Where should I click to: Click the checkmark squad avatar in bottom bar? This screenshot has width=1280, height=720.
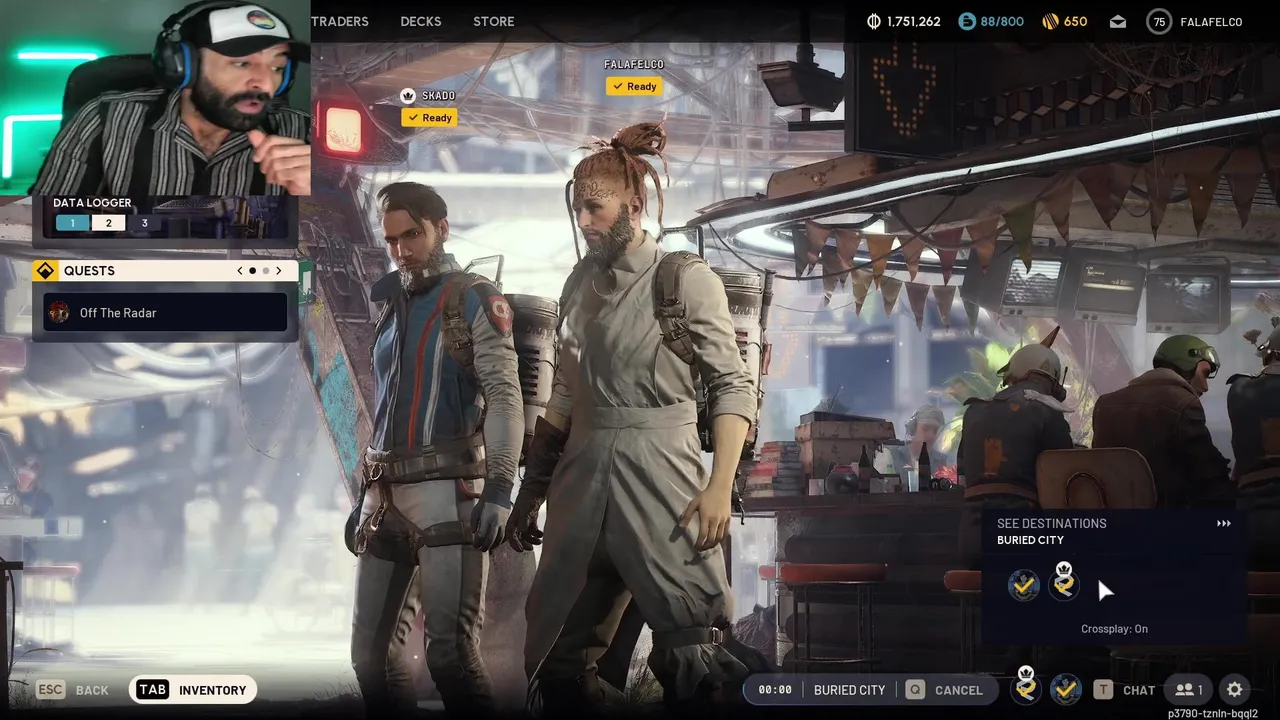click(x=1066, y=689)
